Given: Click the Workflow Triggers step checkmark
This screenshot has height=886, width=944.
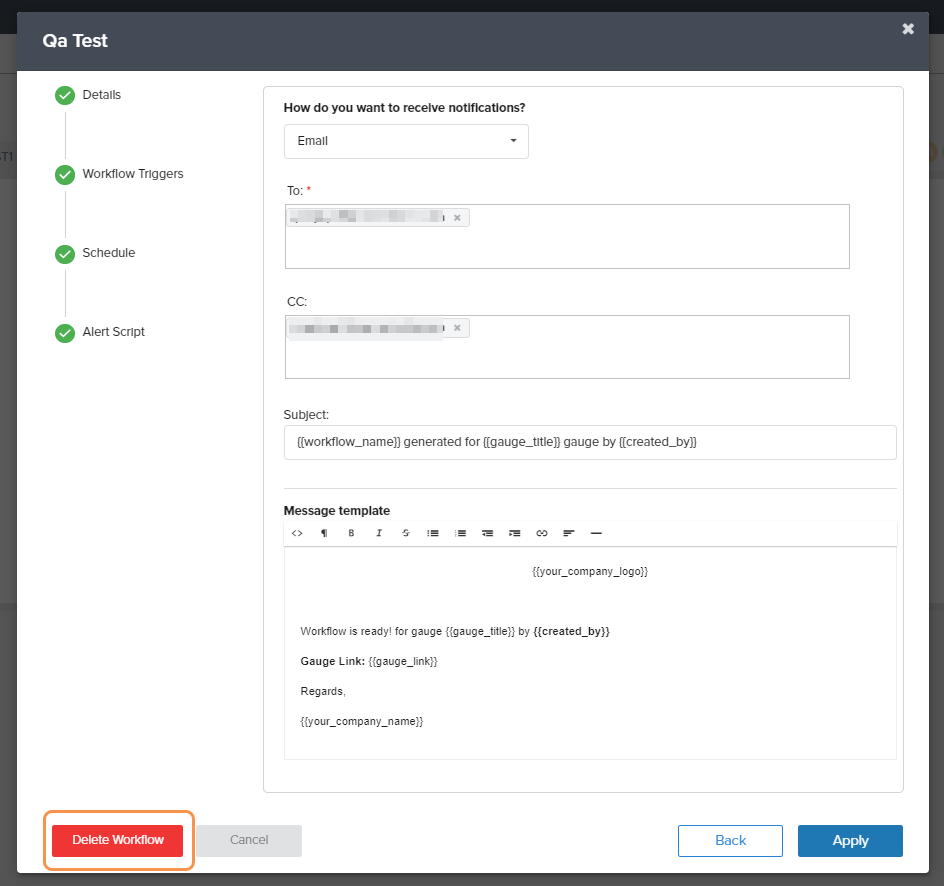Looking at the screenshot, I should 65,175.
